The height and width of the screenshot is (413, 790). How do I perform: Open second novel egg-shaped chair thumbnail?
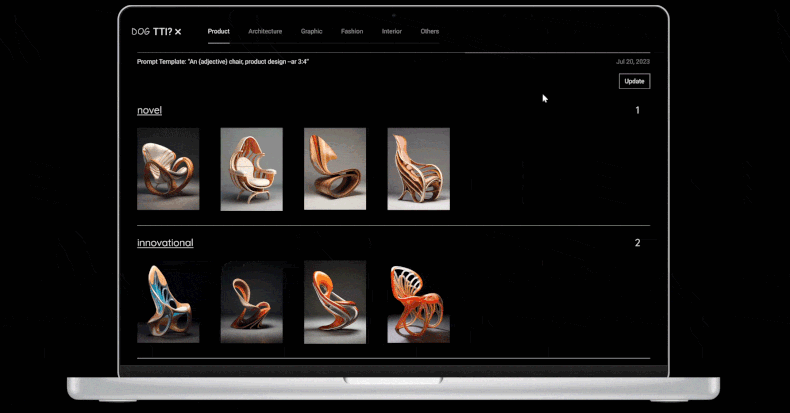(251, 169)
